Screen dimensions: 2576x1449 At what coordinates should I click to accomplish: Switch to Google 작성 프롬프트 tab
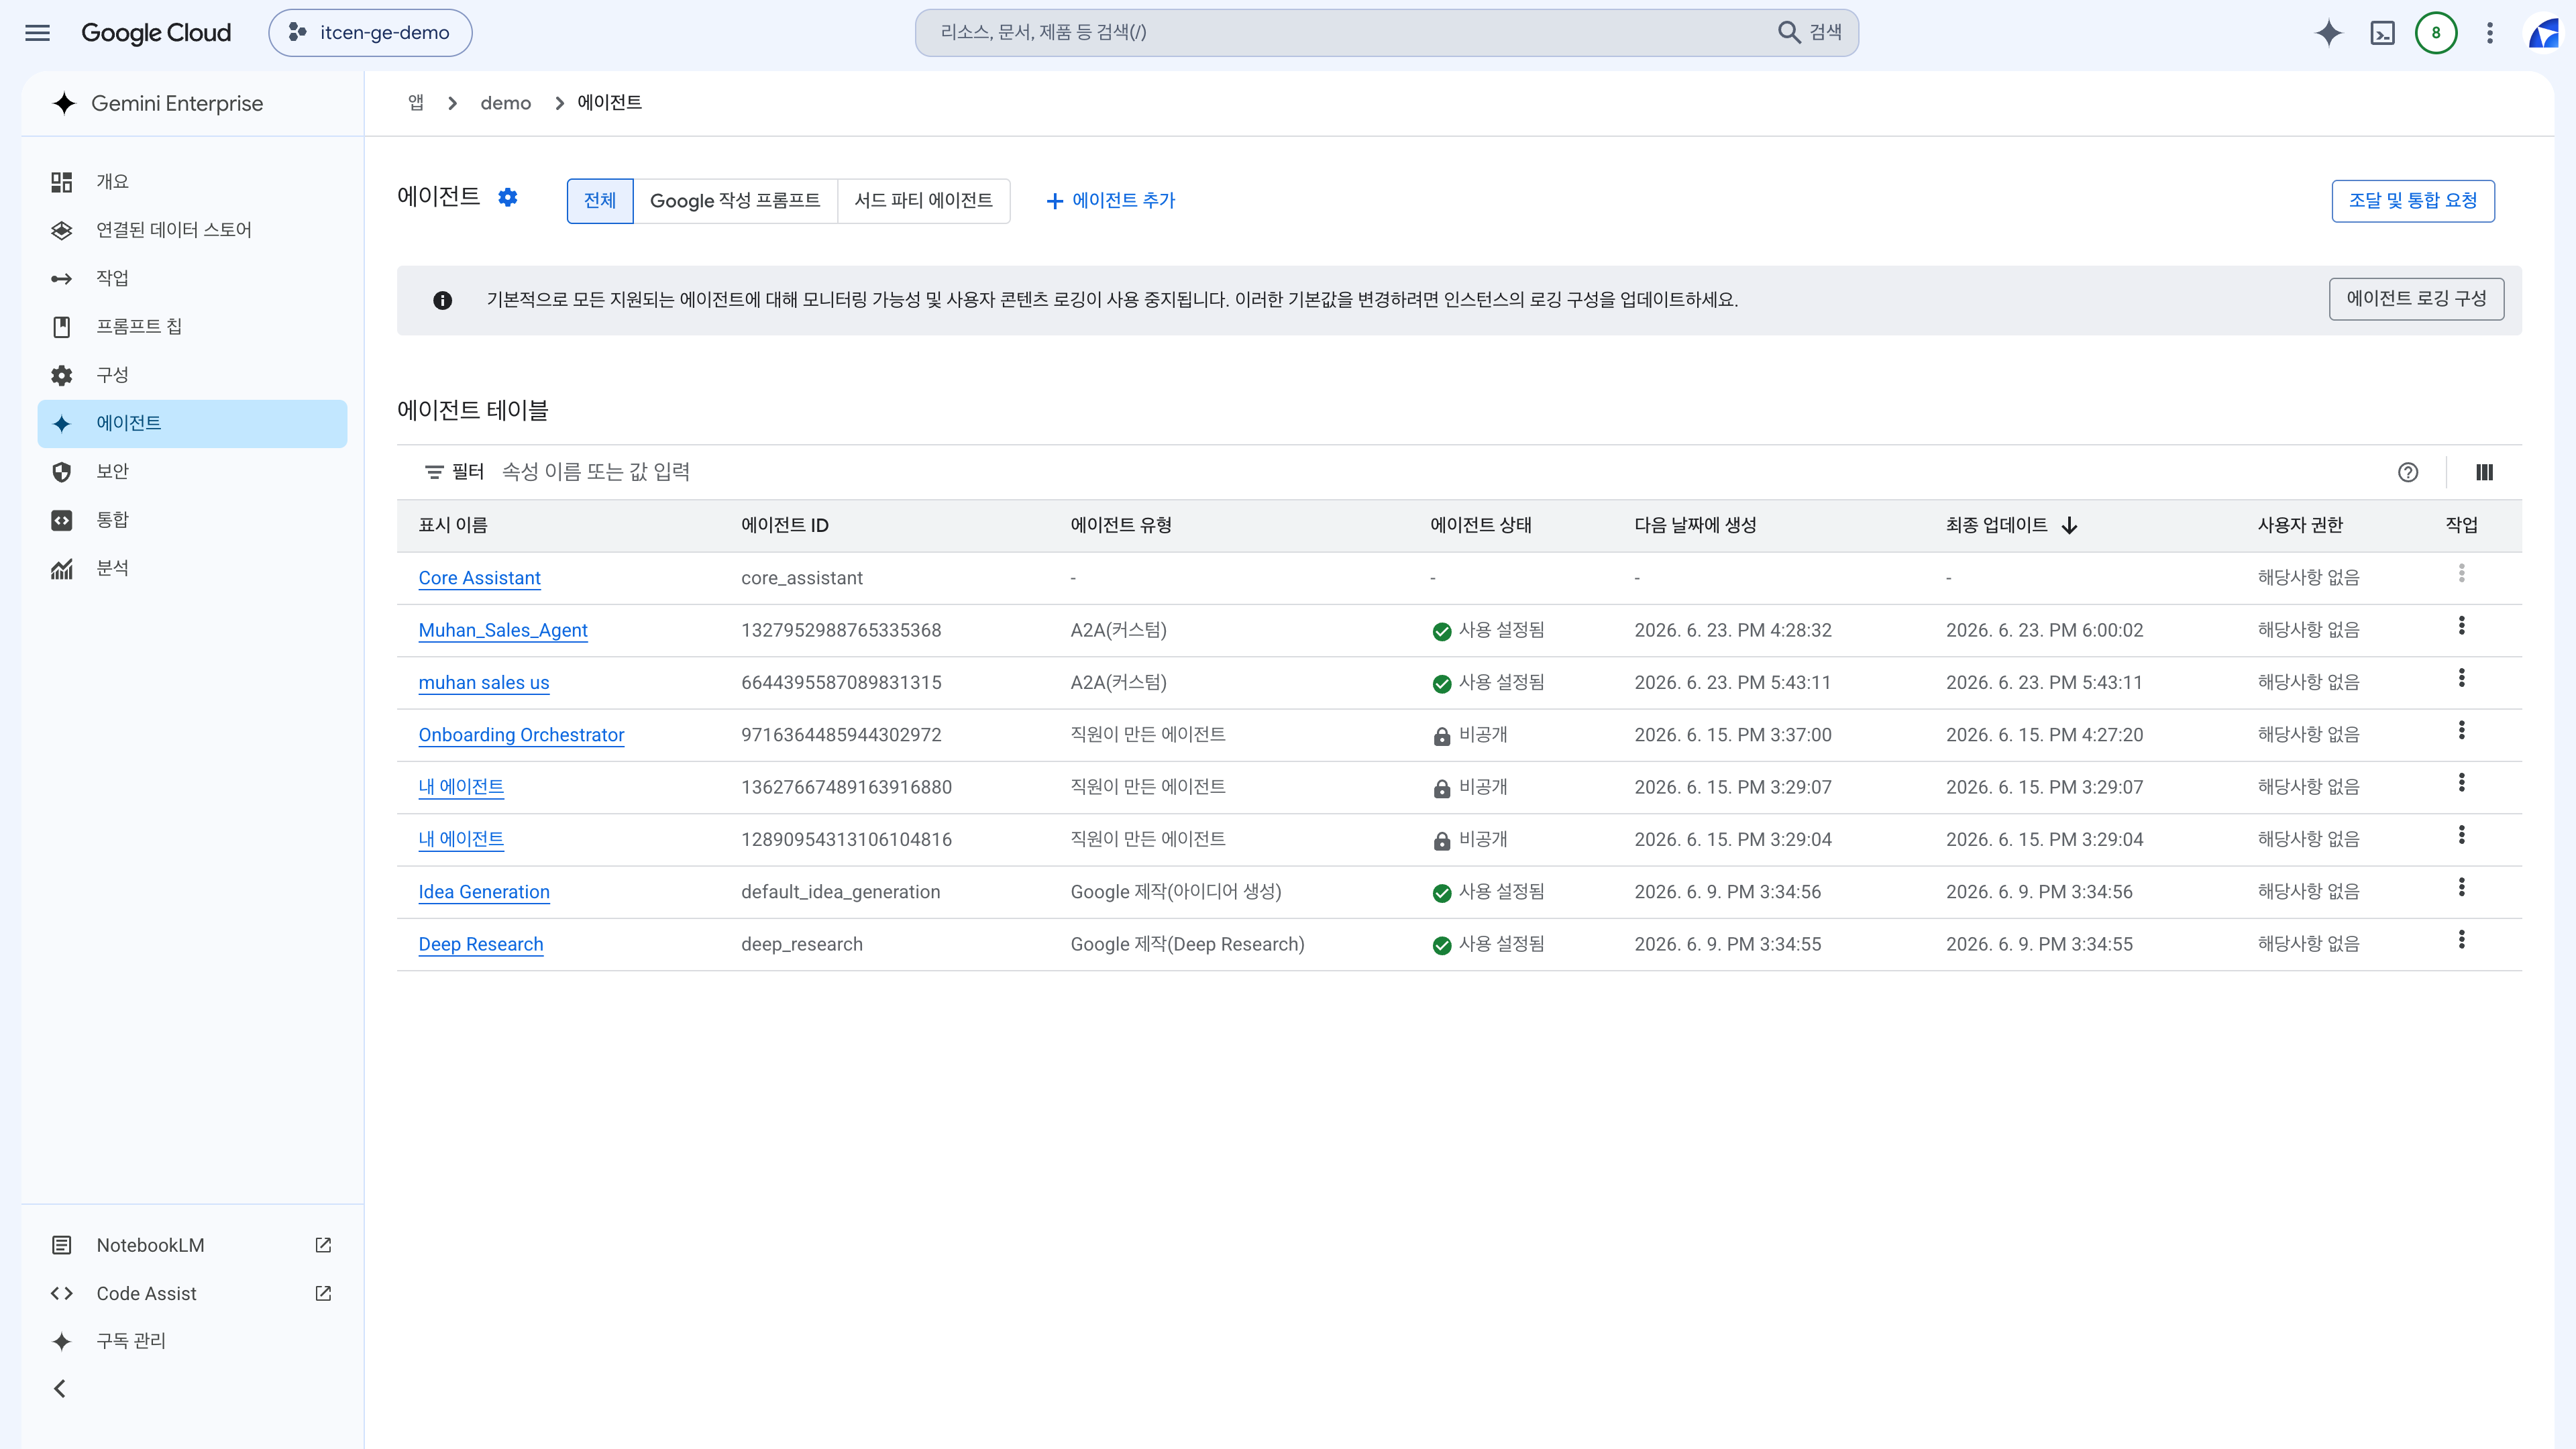pyautogui.click(x=735, y=200)
